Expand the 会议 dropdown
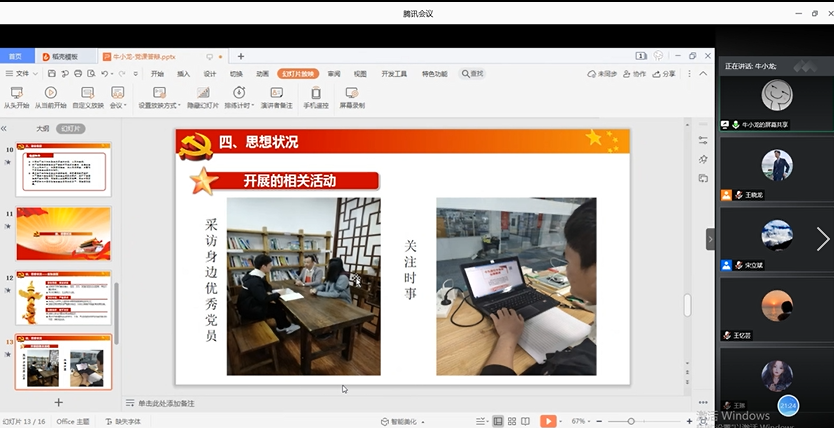This screenshot has height=428, width=834. pyautogui.click(x=118, y=105)
